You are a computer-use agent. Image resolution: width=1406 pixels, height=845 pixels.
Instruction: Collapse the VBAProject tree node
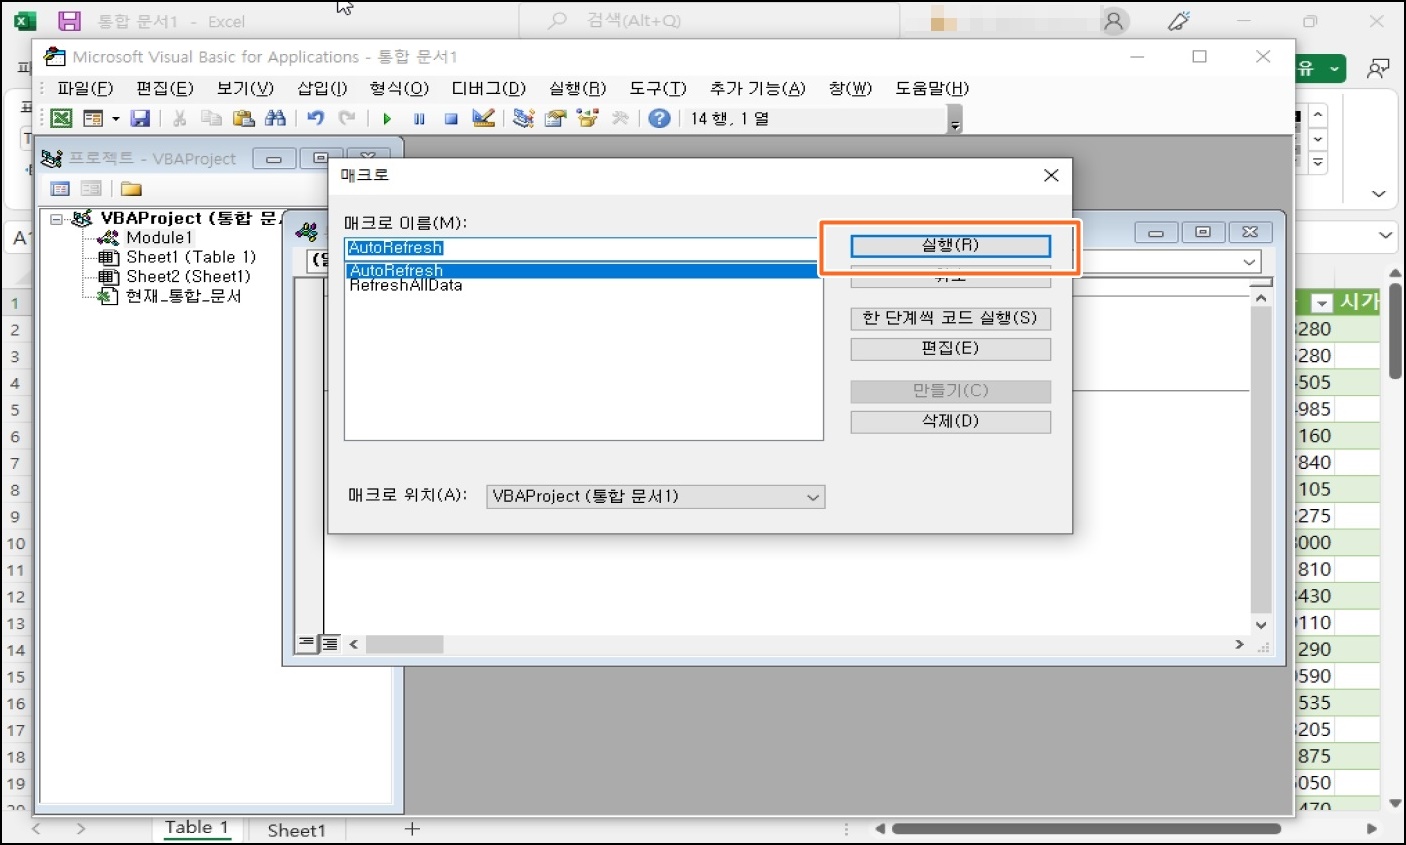coord(56,218)
